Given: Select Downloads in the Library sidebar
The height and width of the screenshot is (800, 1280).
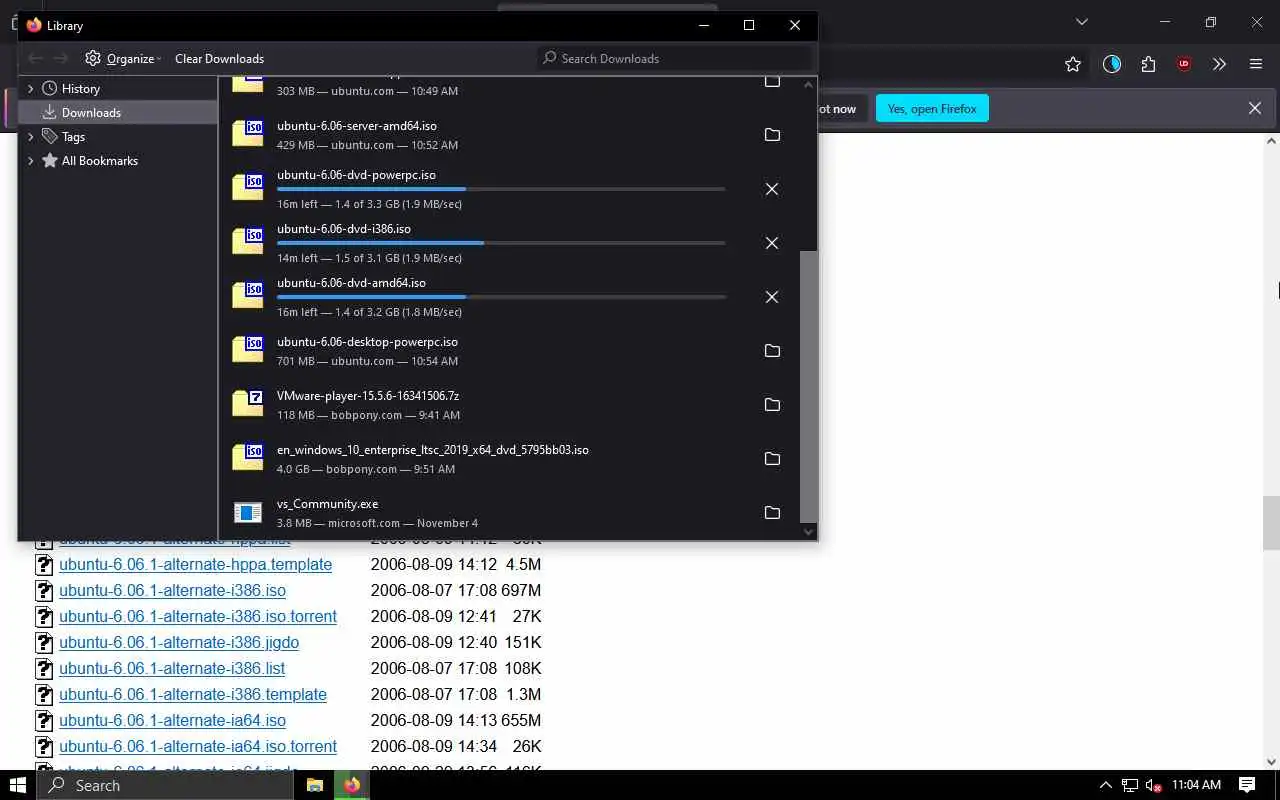Looking at the screenshot, I should (118, 113).
